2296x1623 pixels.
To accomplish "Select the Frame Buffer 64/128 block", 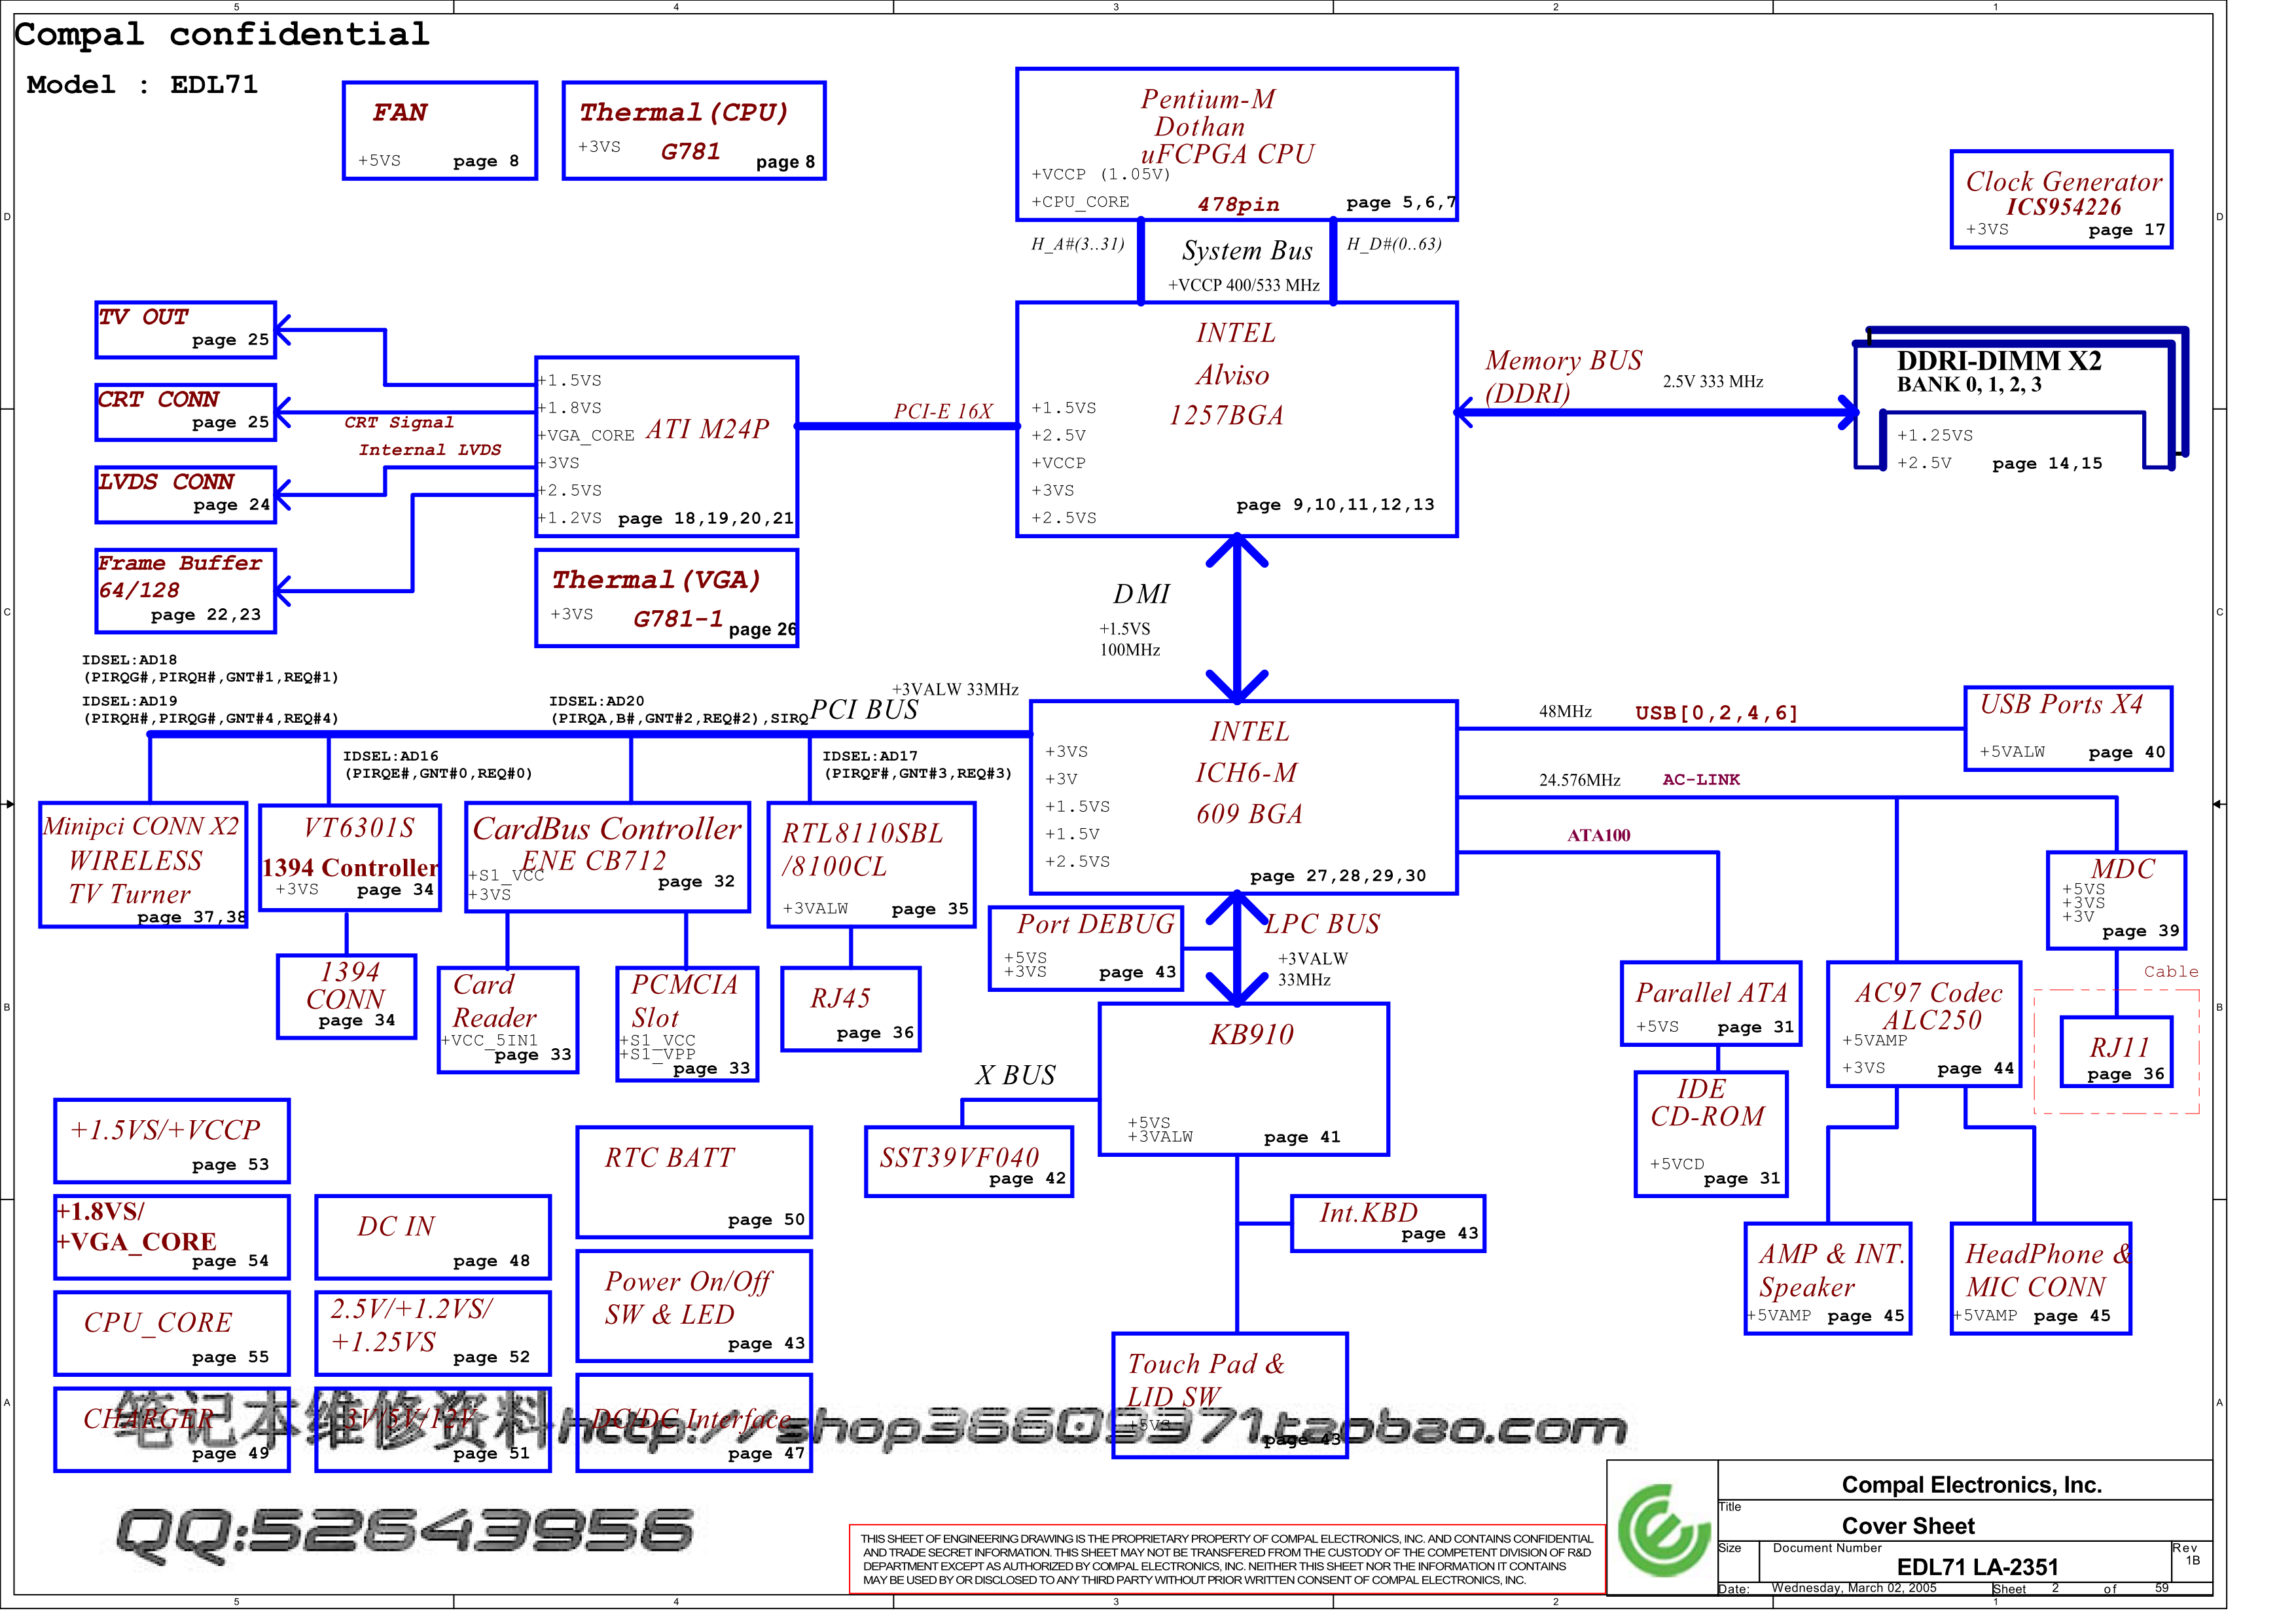I will pyautogui.click(x=185, y=591).
